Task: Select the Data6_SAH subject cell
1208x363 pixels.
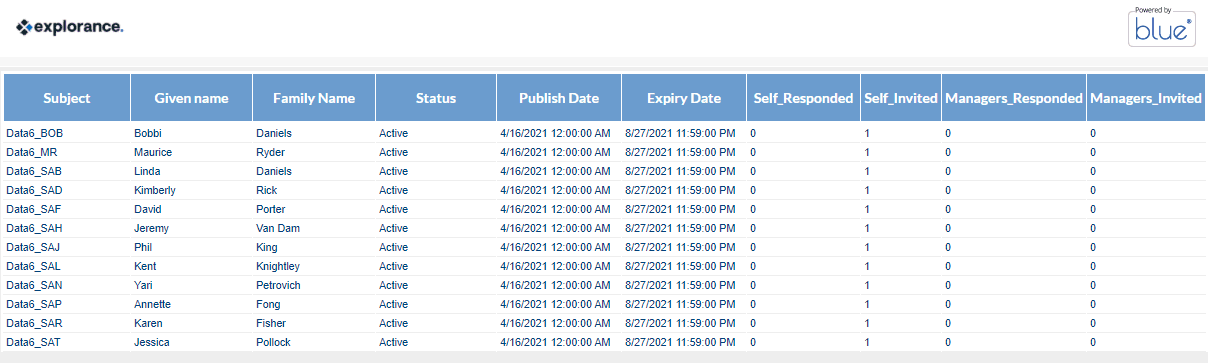Action: [x=35, y=228]
